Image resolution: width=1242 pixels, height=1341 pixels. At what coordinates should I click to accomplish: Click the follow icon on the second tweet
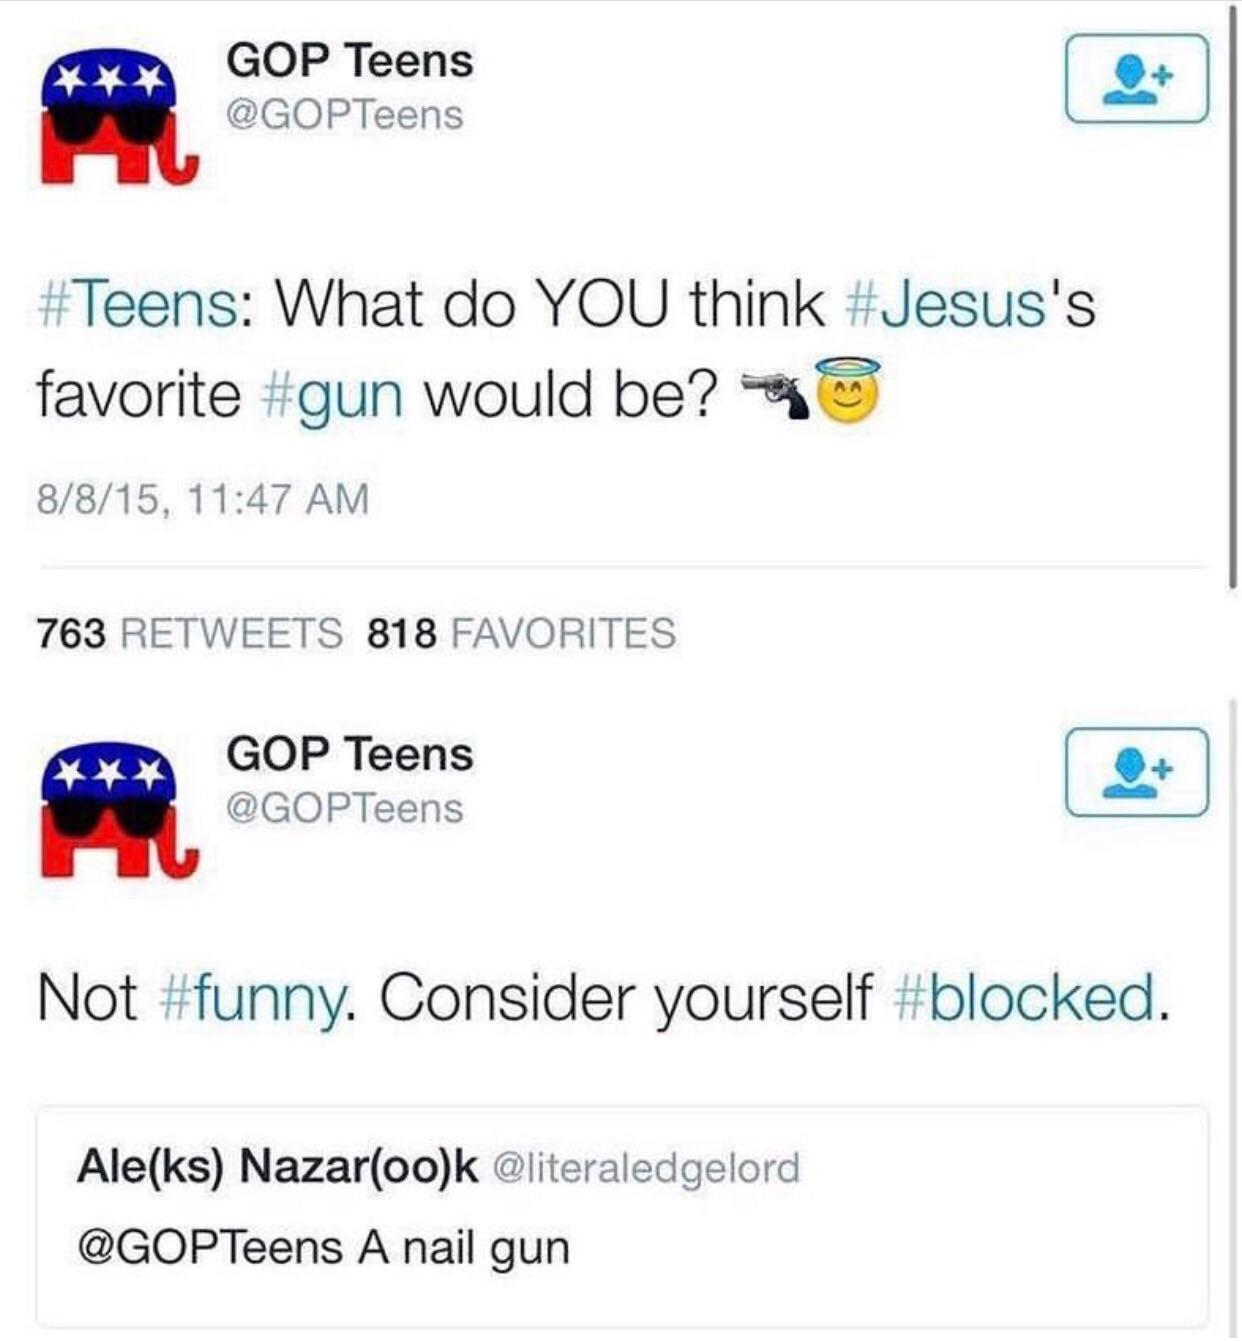(x=1136, y=772)
